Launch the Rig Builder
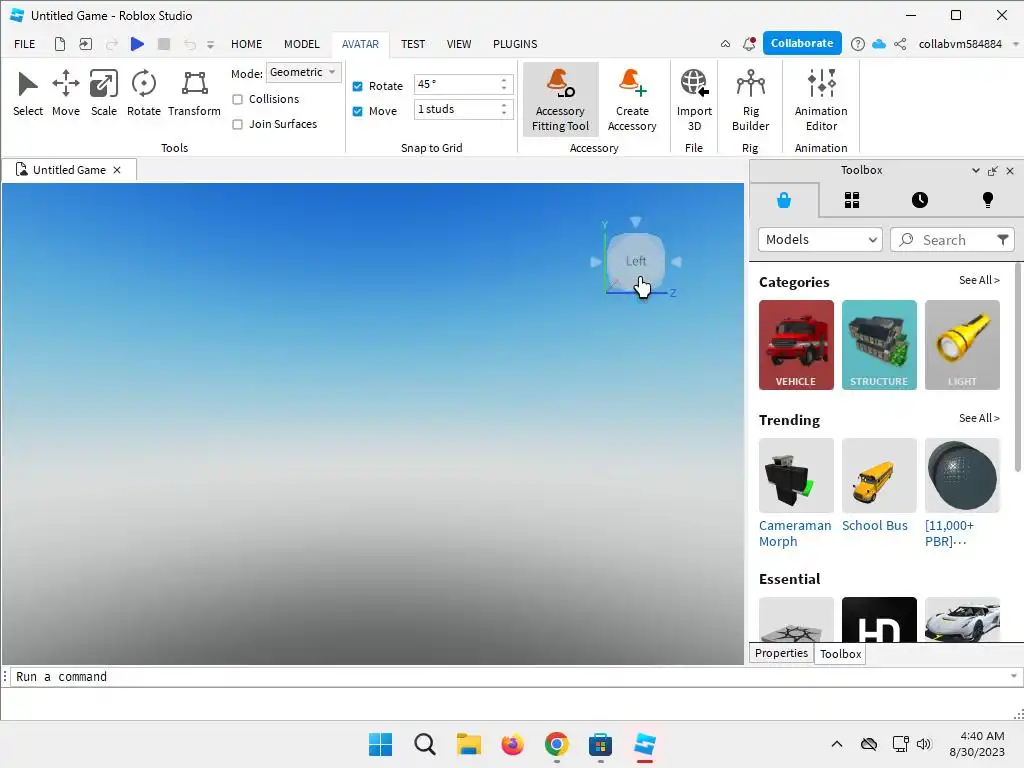 (x=750, y=99)
